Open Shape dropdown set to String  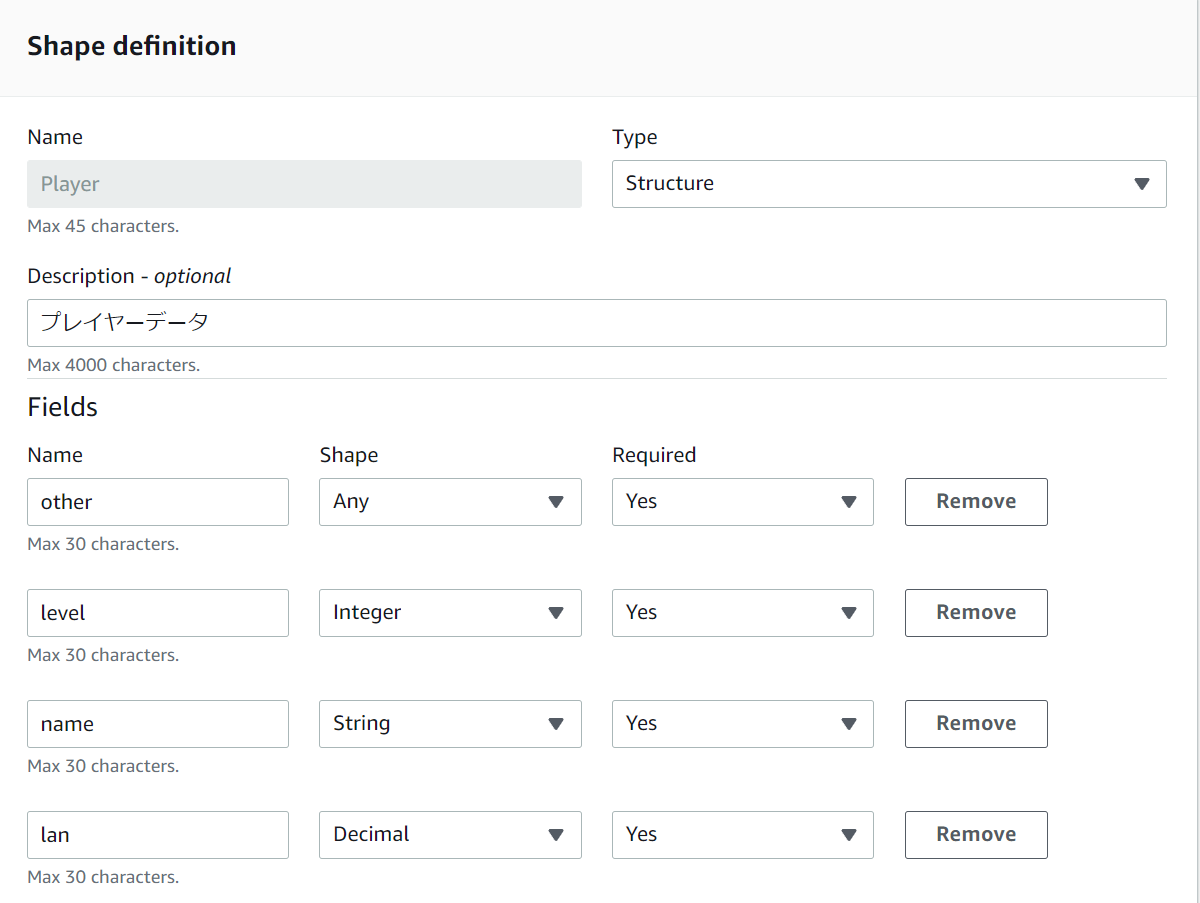tap(450, 724)
